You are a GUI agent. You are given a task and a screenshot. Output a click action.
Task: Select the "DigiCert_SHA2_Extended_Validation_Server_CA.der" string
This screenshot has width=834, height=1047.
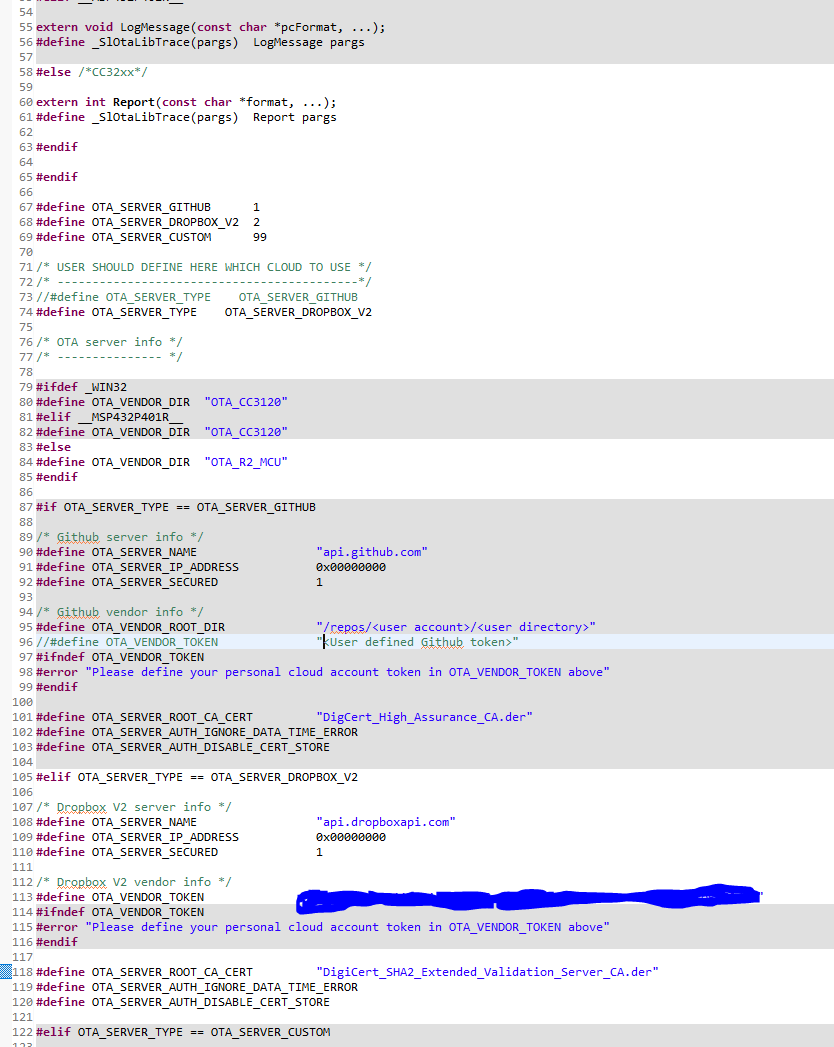(x=487, y=972)
